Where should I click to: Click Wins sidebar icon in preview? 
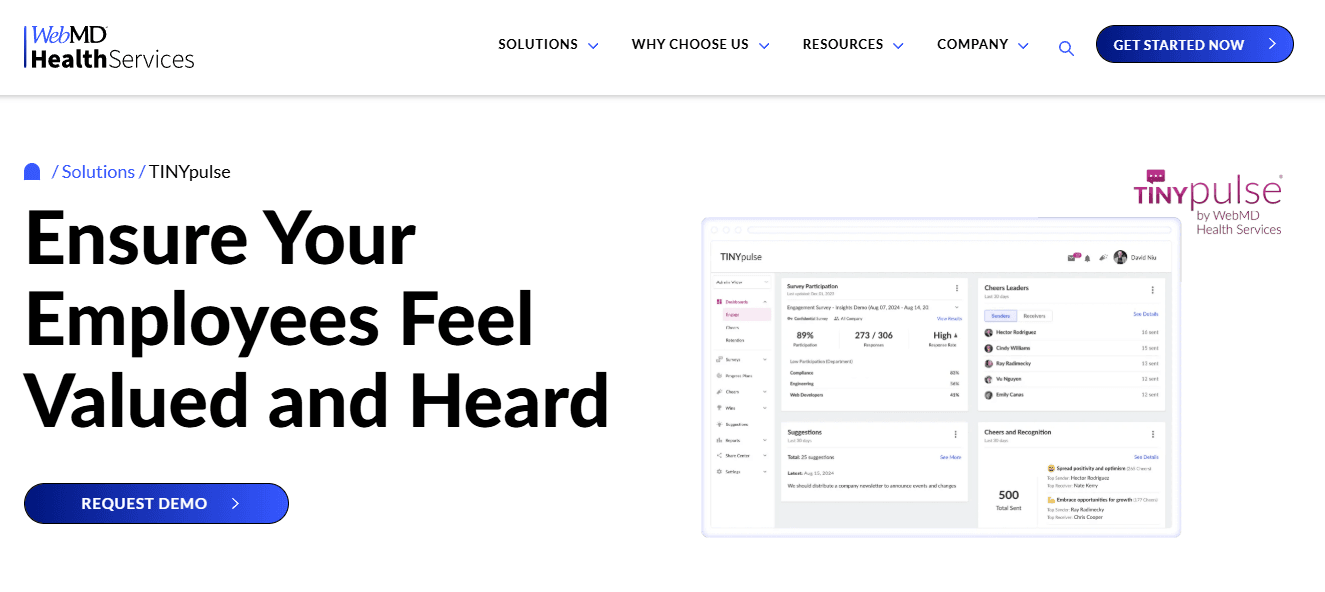719,408
